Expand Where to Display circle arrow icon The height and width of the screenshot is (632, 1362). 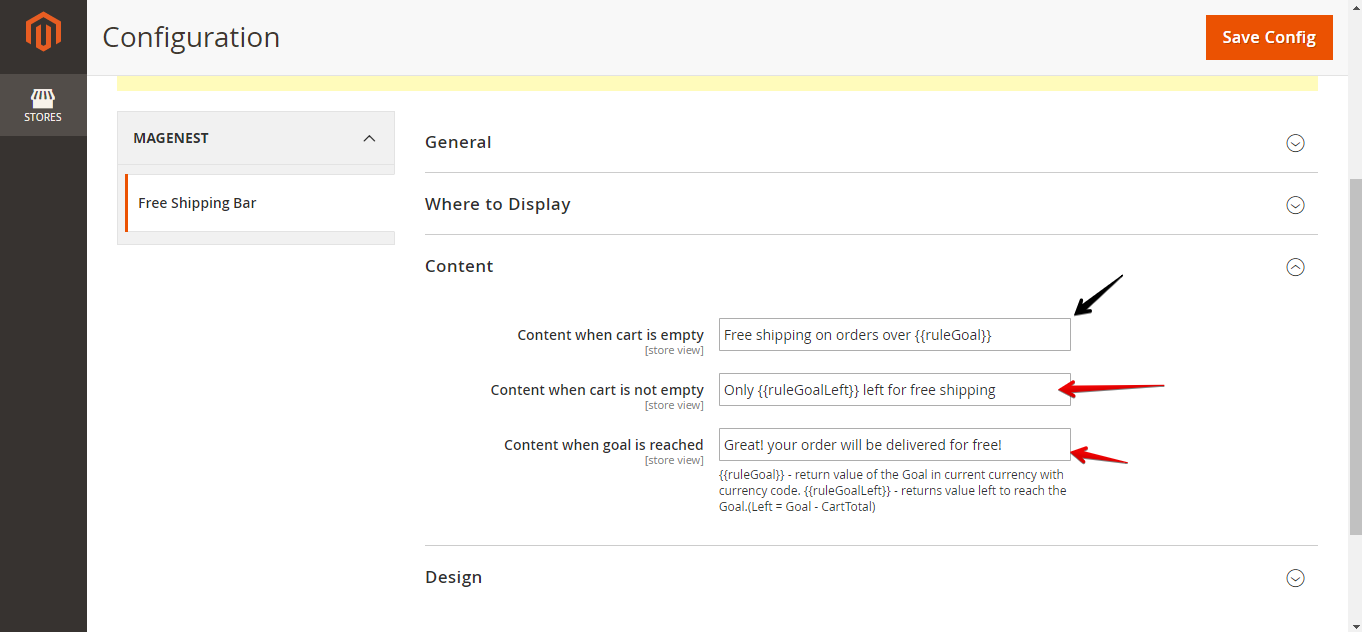[x=1295, y=205]
